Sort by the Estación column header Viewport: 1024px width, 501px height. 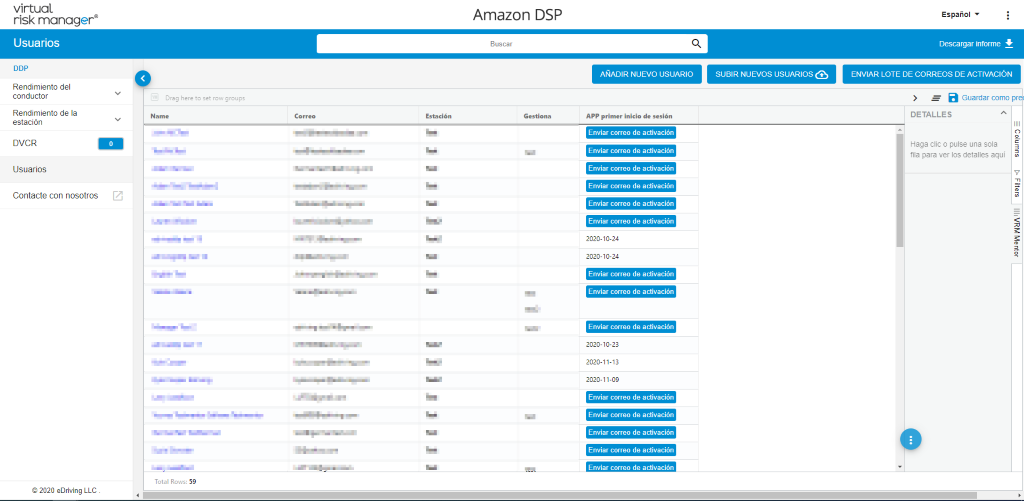[x=438, y=116]
